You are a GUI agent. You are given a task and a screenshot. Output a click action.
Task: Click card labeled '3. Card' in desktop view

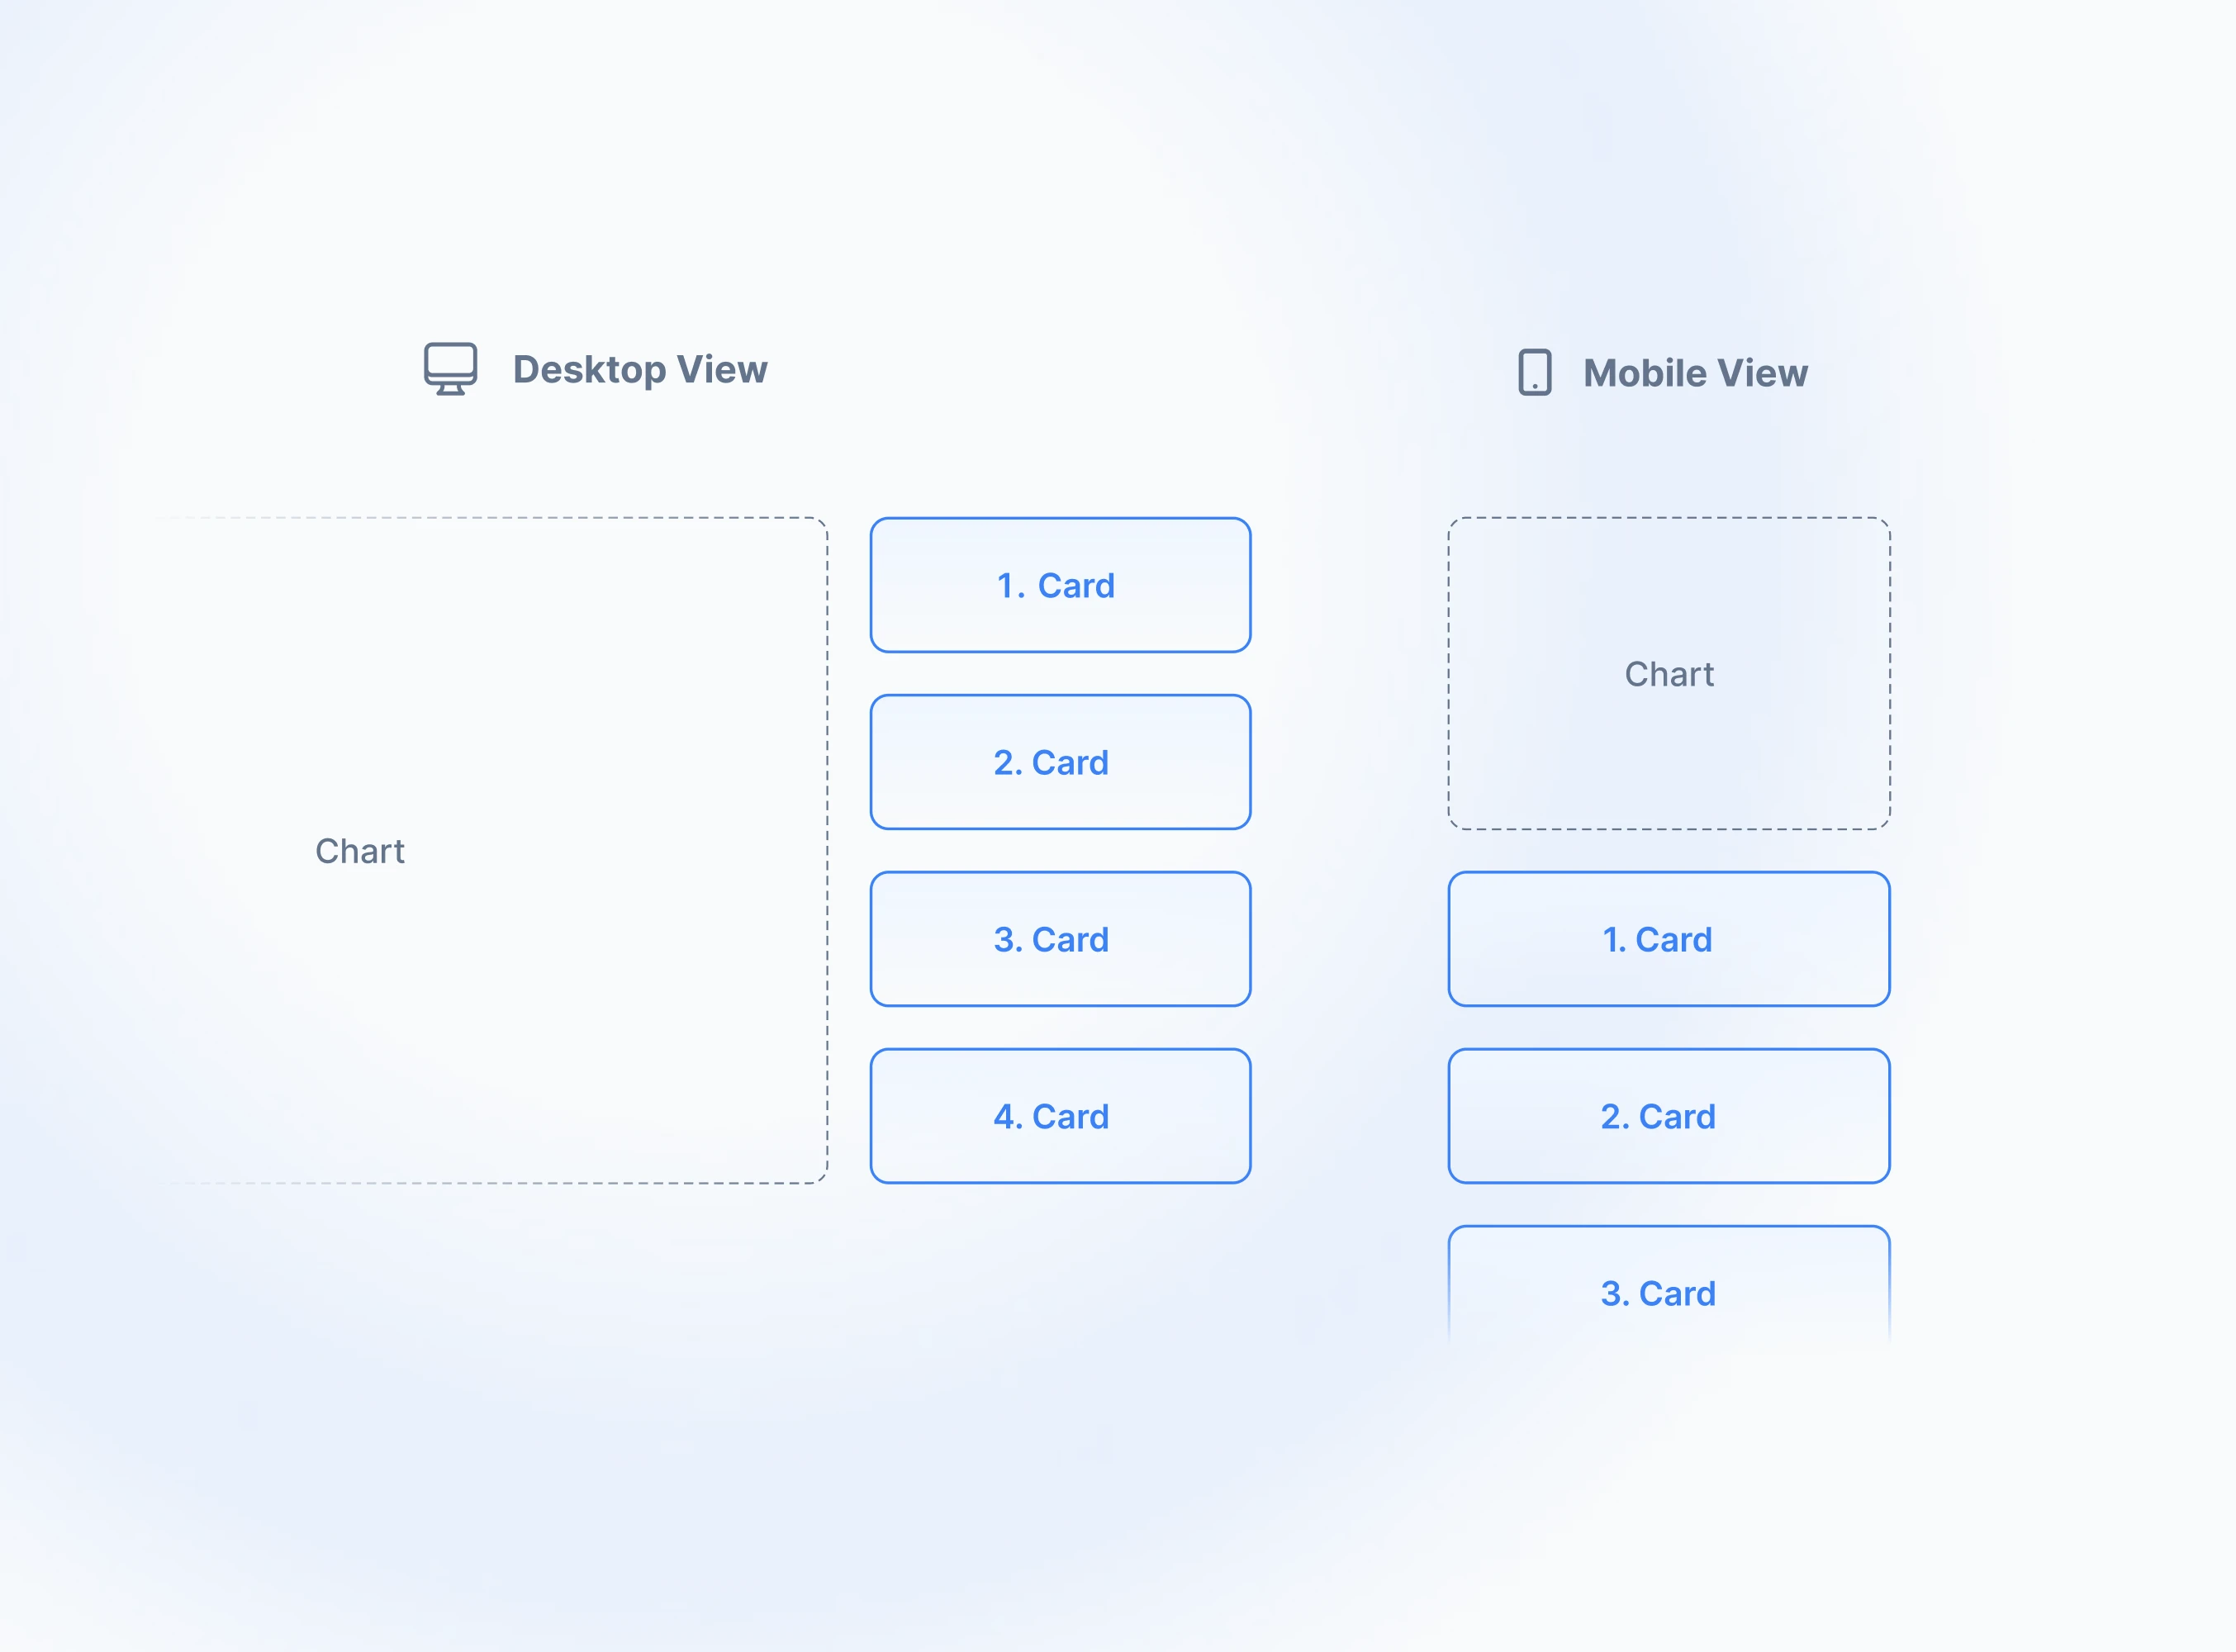point(1056,937)
